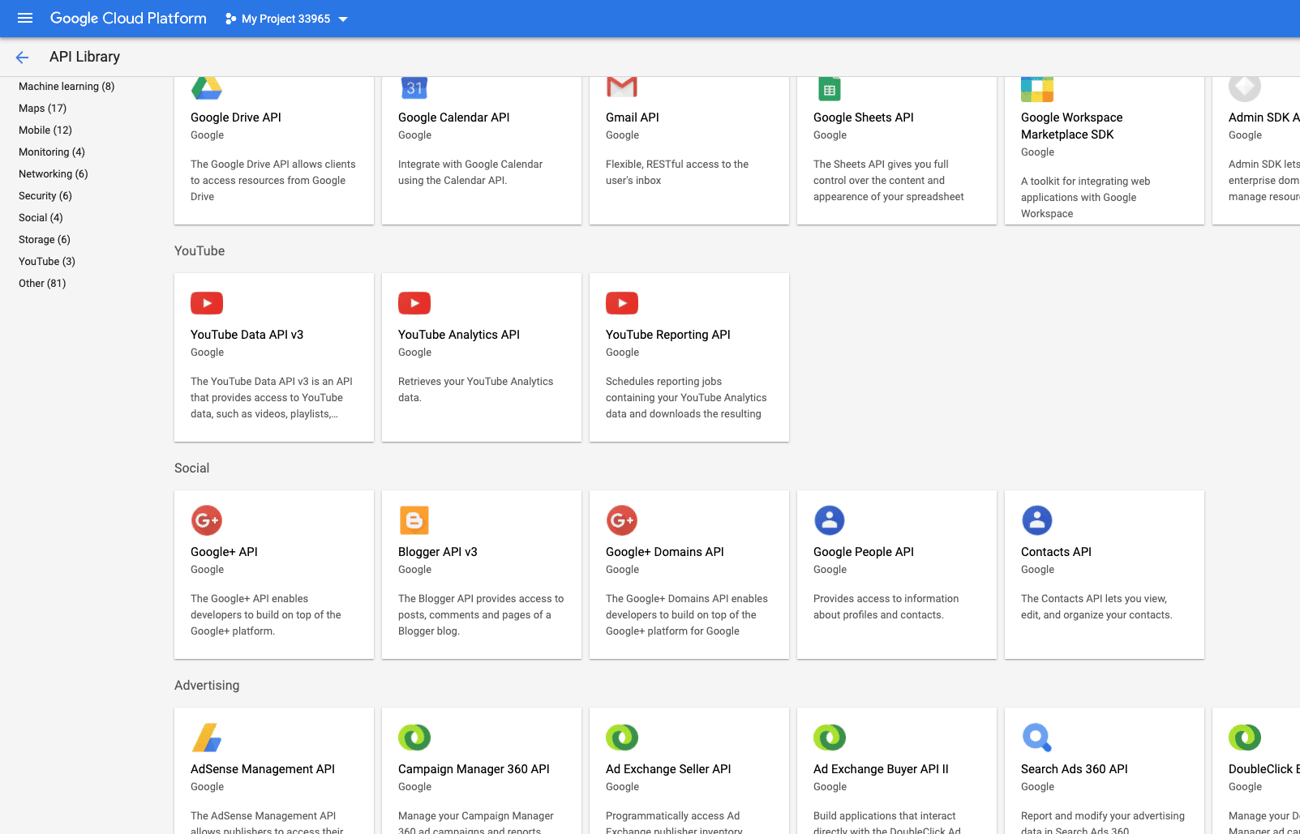1300x834 pixels.
Task: Click the Google People API icon
Action: 829,520
